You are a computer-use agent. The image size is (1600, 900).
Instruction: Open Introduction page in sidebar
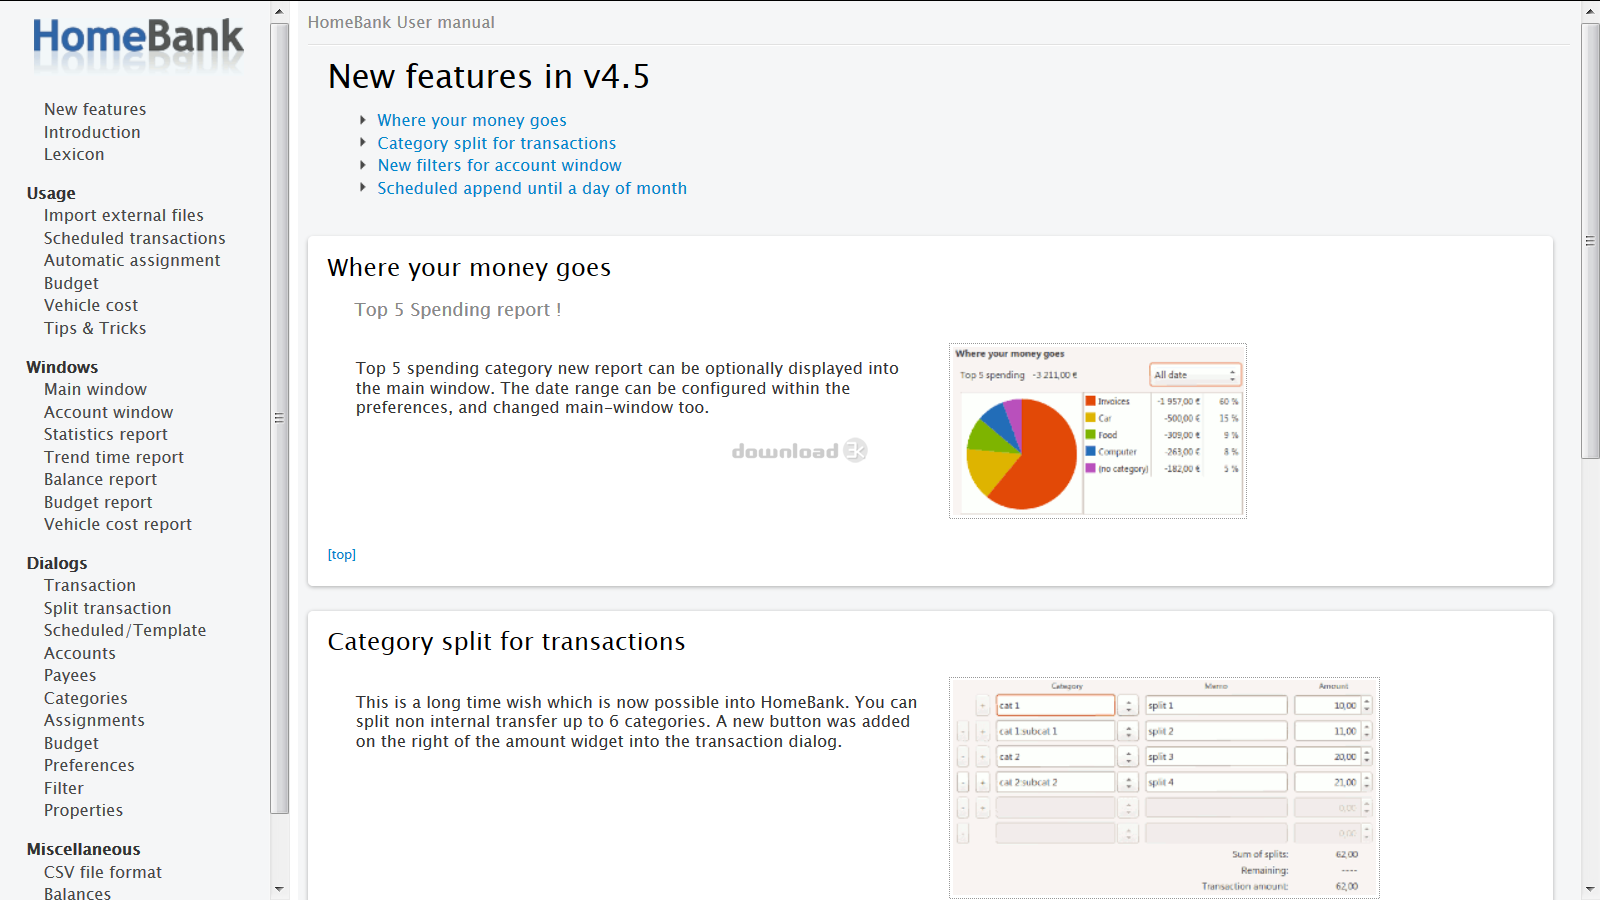click(x=92, y=132)
